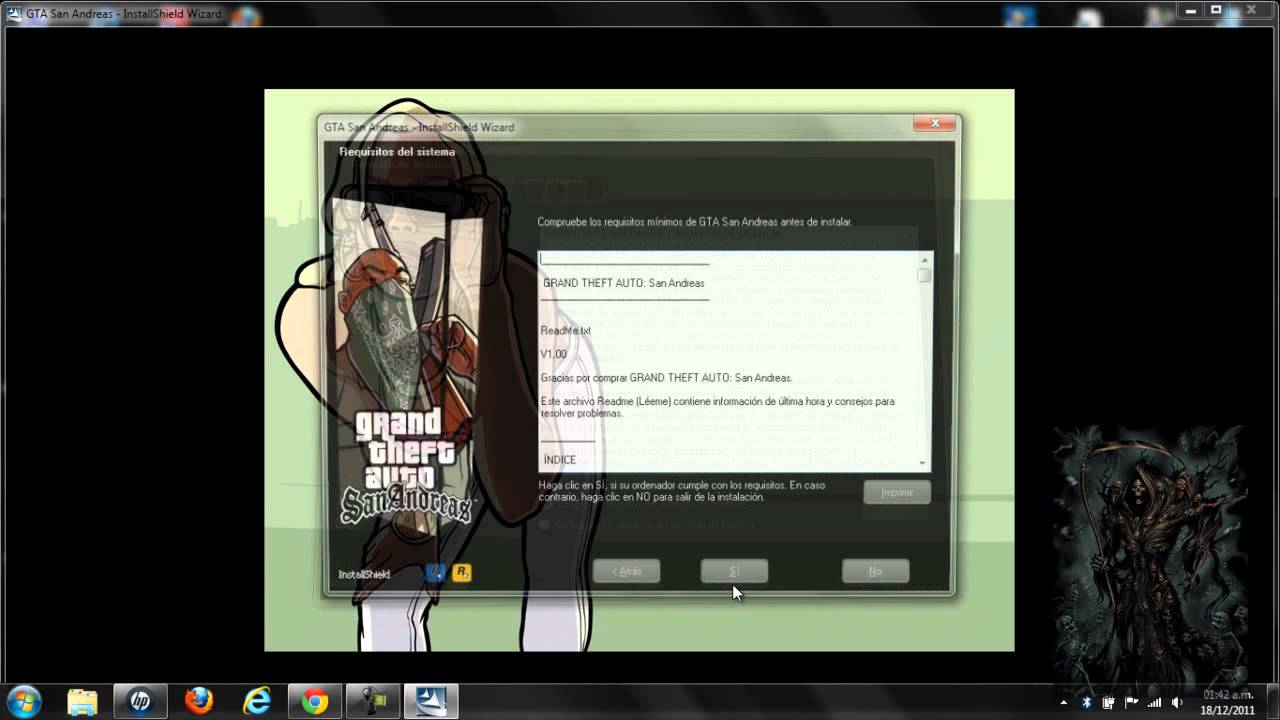This screenshot has width=1280, height=720.
Task: Close the InstallShield Wizard dialog
Action: coord(935,123)
